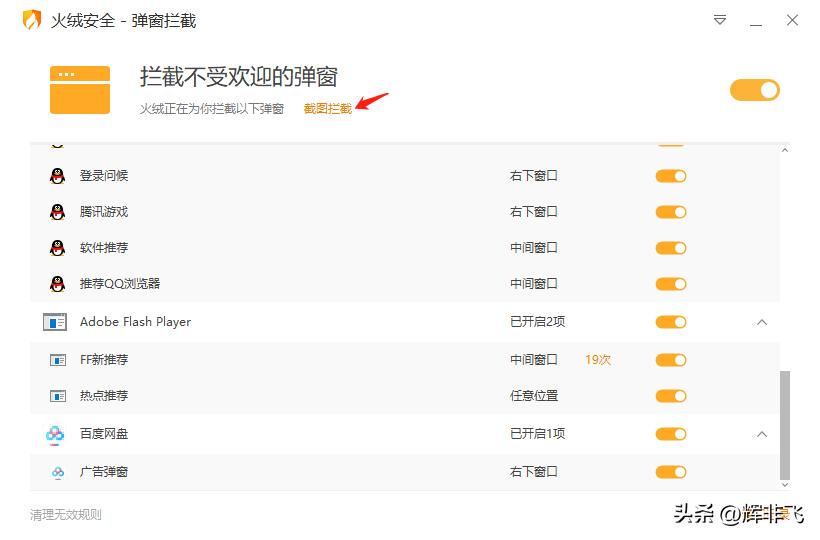Screen dimensions: 820x540
Task: Toggle the main popup blocking switch
Action: click(755, 90)
